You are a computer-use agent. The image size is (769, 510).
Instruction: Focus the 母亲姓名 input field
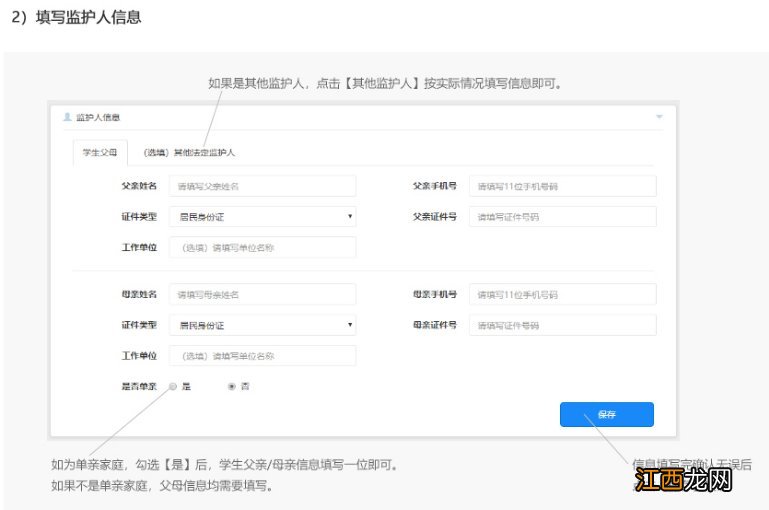(262, 295)
